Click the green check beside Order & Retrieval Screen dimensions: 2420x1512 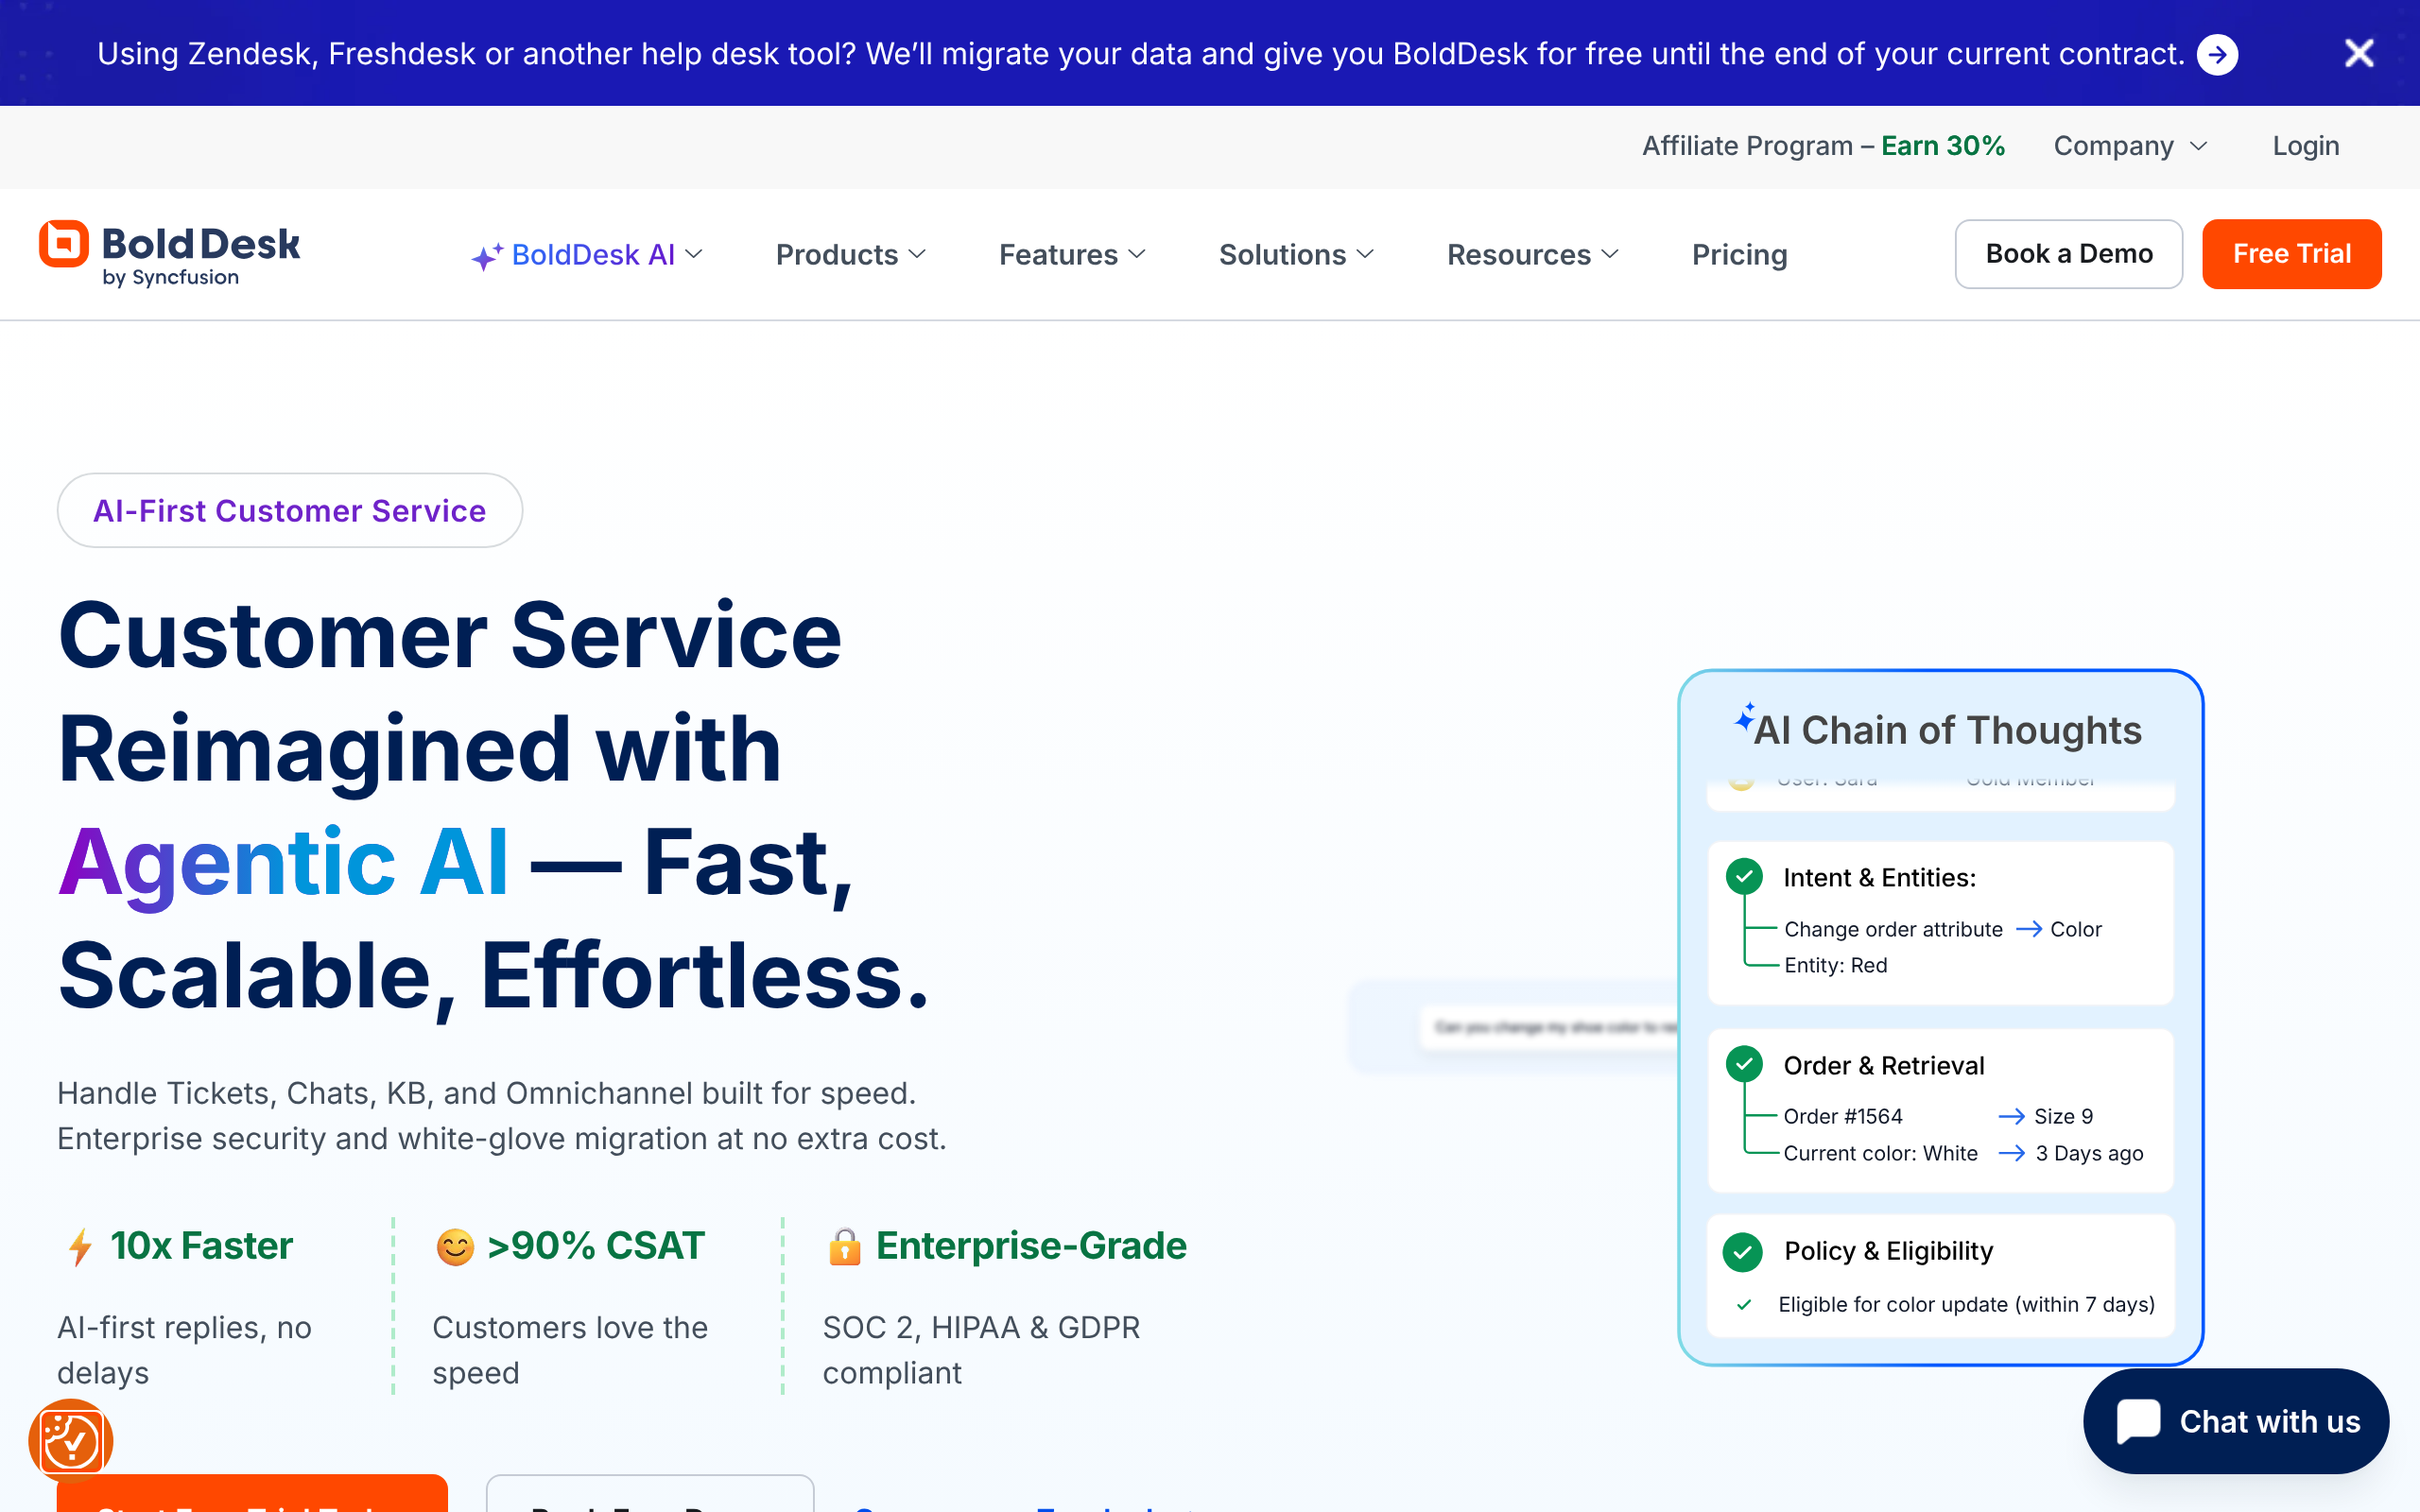click(1744, 1064)
